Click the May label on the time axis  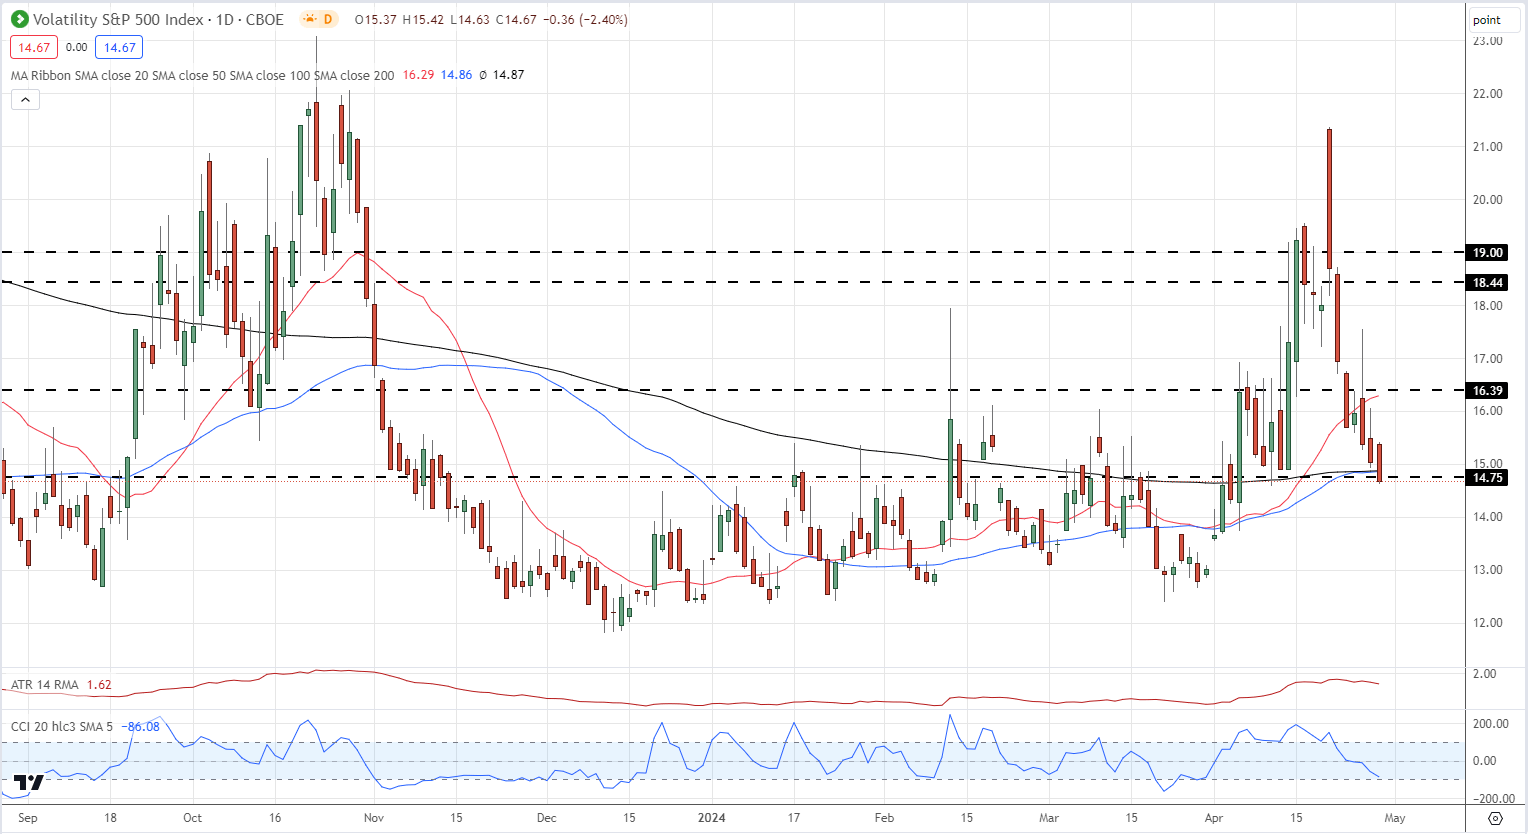coord(1394,818)
